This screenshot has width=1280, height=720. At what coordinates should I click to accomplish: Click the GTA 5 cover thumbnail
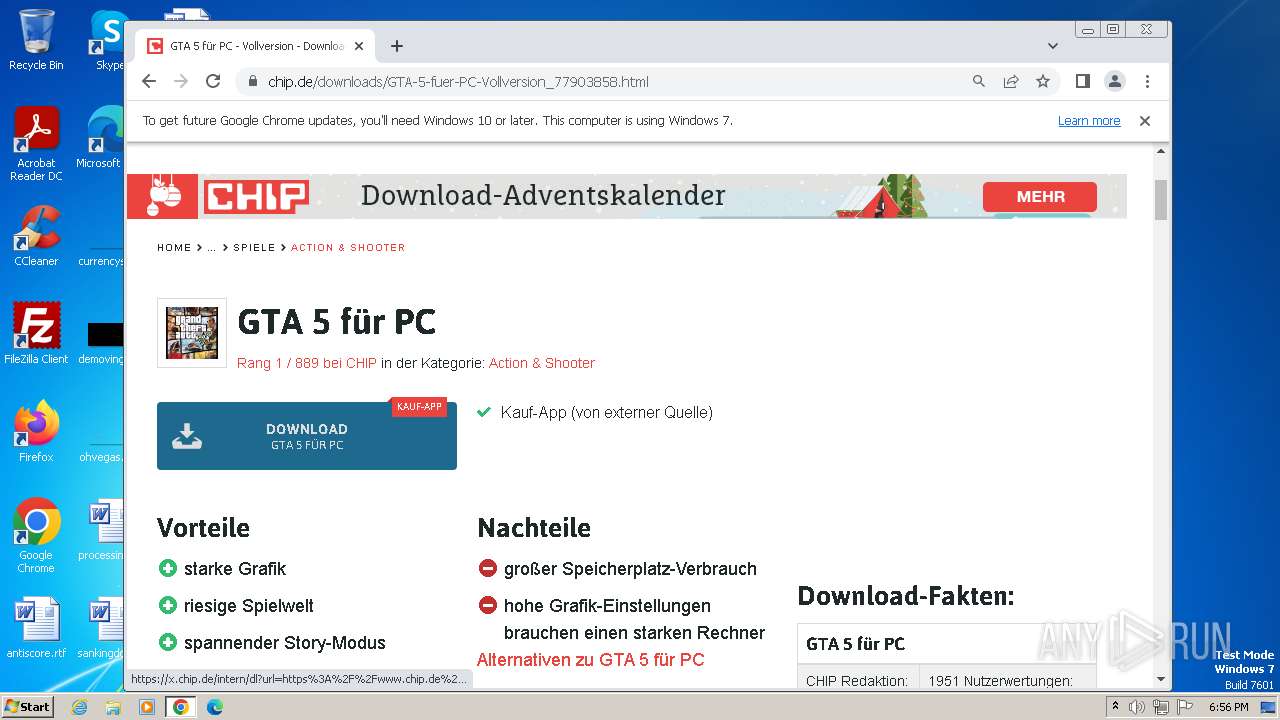pyautogui.click(x=192, y=333)
